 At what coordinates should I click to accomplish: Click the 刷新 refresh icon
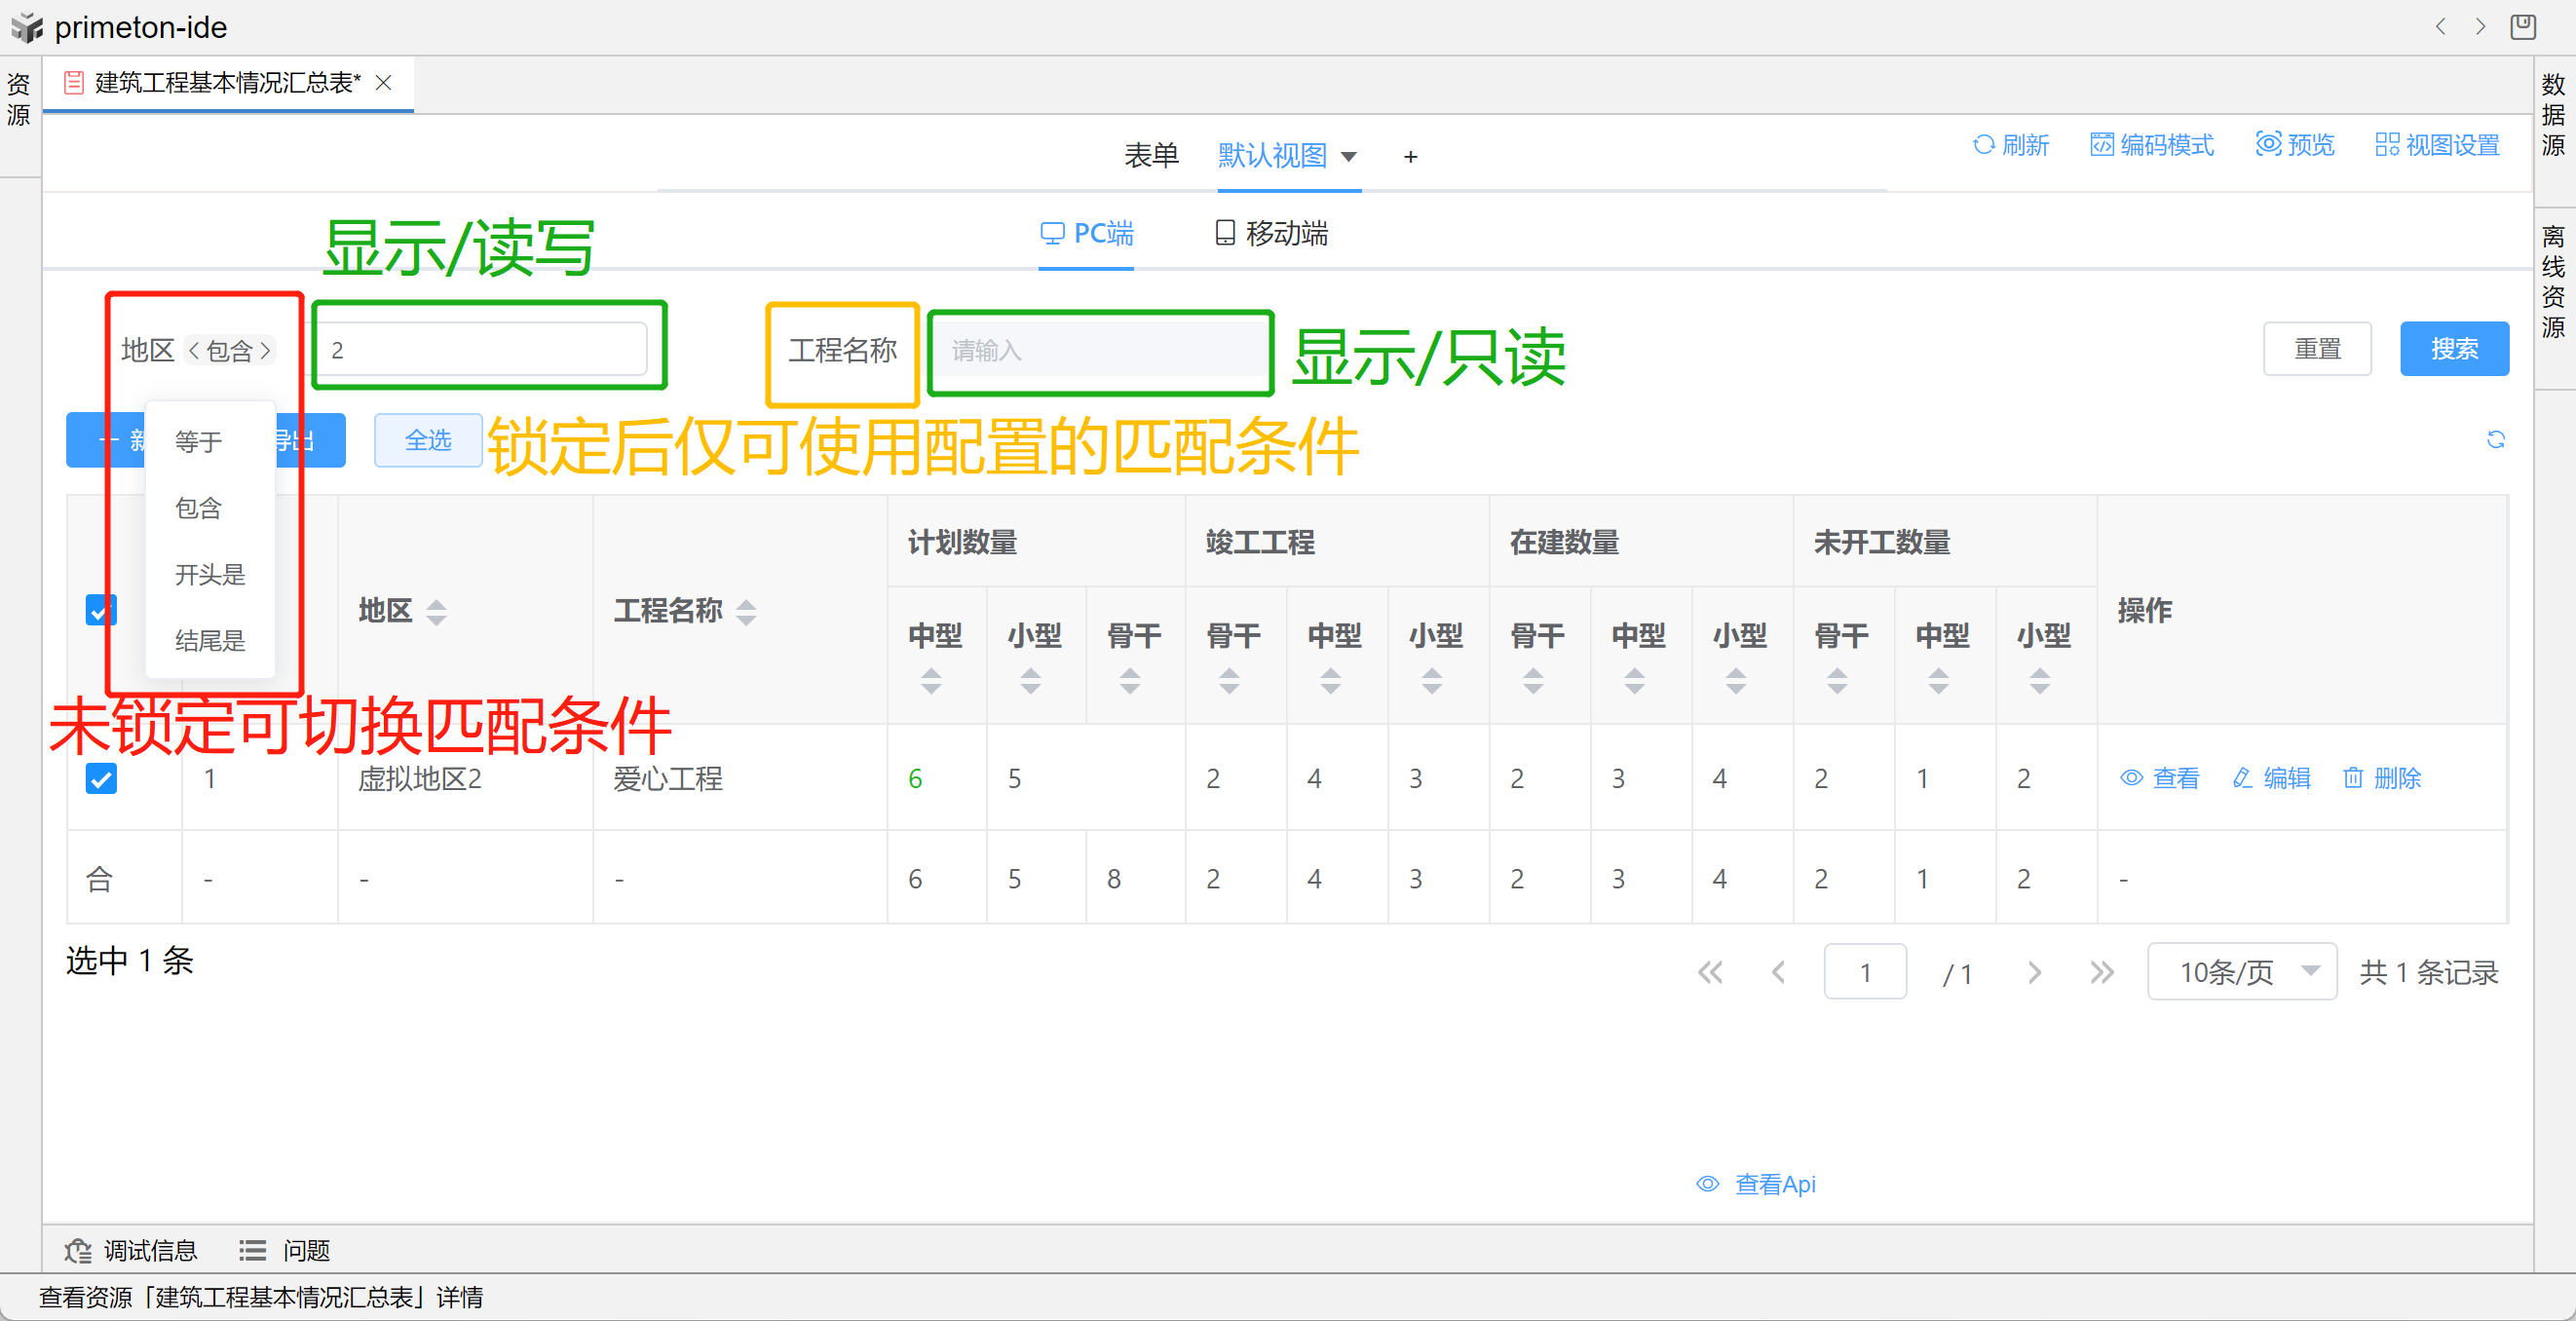click(x=1983, y=145)
